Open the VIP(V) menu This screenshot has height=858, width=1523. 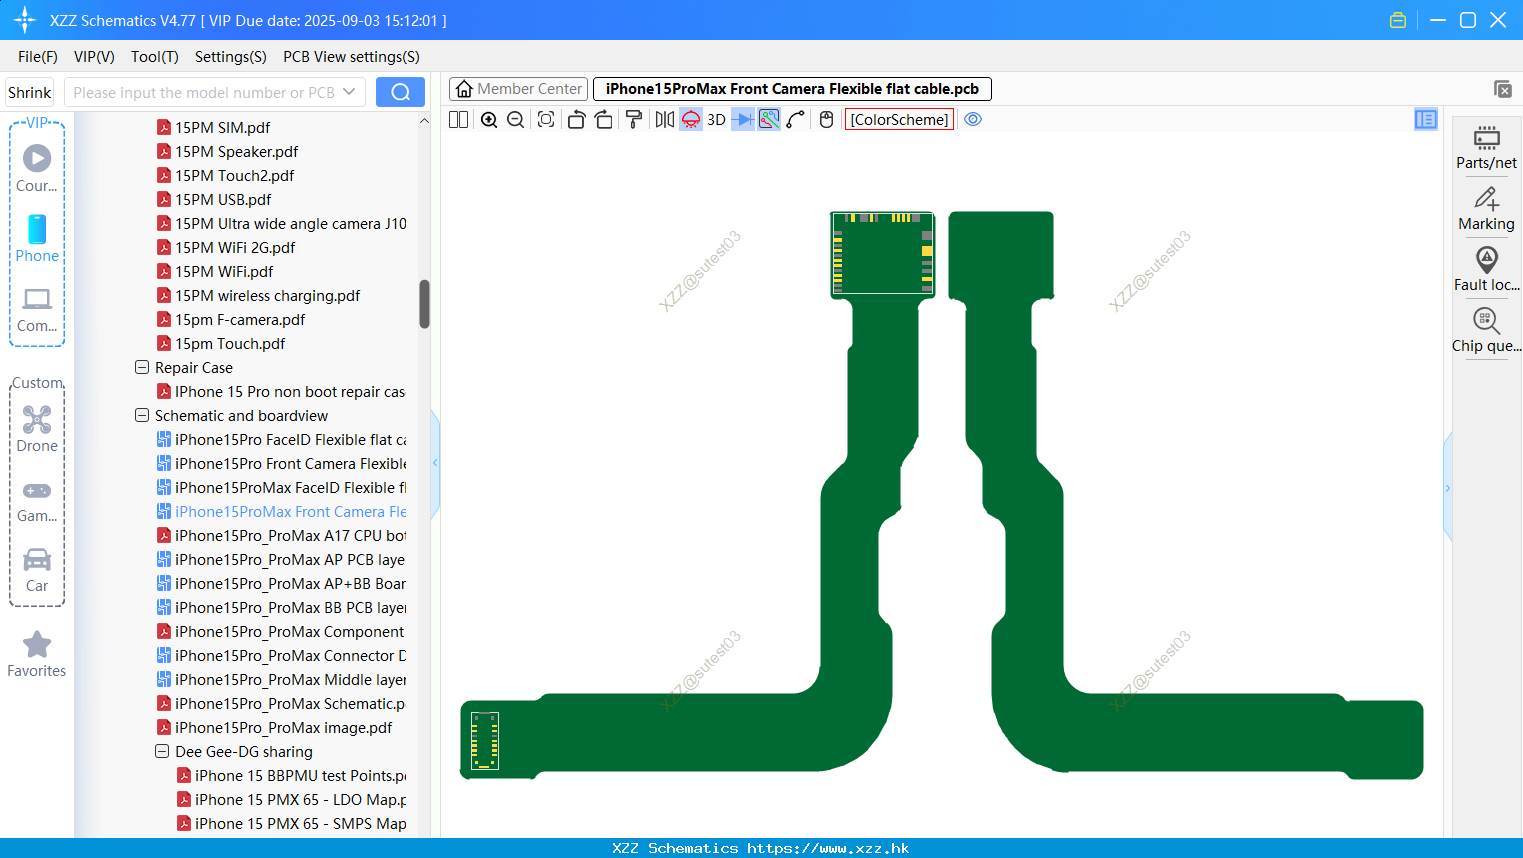coord(94,57)
